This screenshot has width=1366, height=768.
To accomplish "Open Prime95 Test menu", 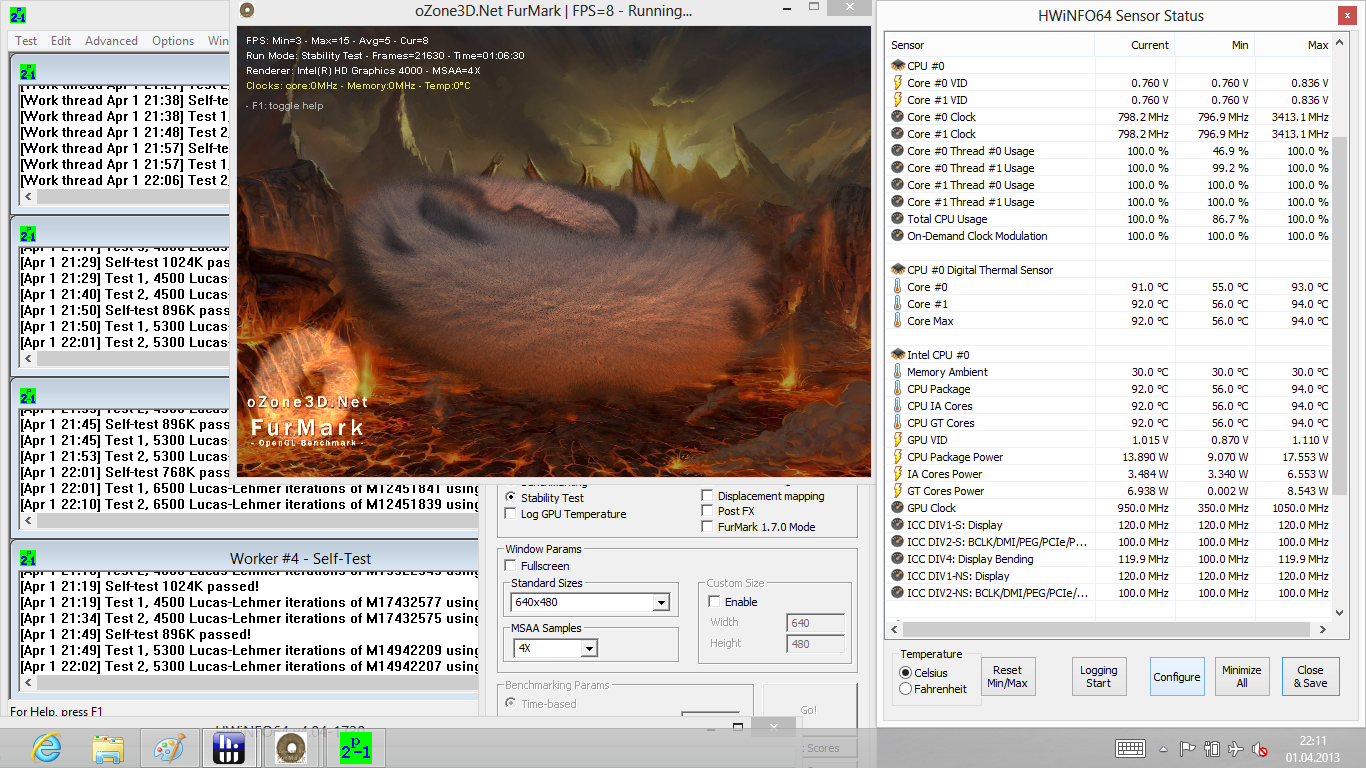I will 26,41.
